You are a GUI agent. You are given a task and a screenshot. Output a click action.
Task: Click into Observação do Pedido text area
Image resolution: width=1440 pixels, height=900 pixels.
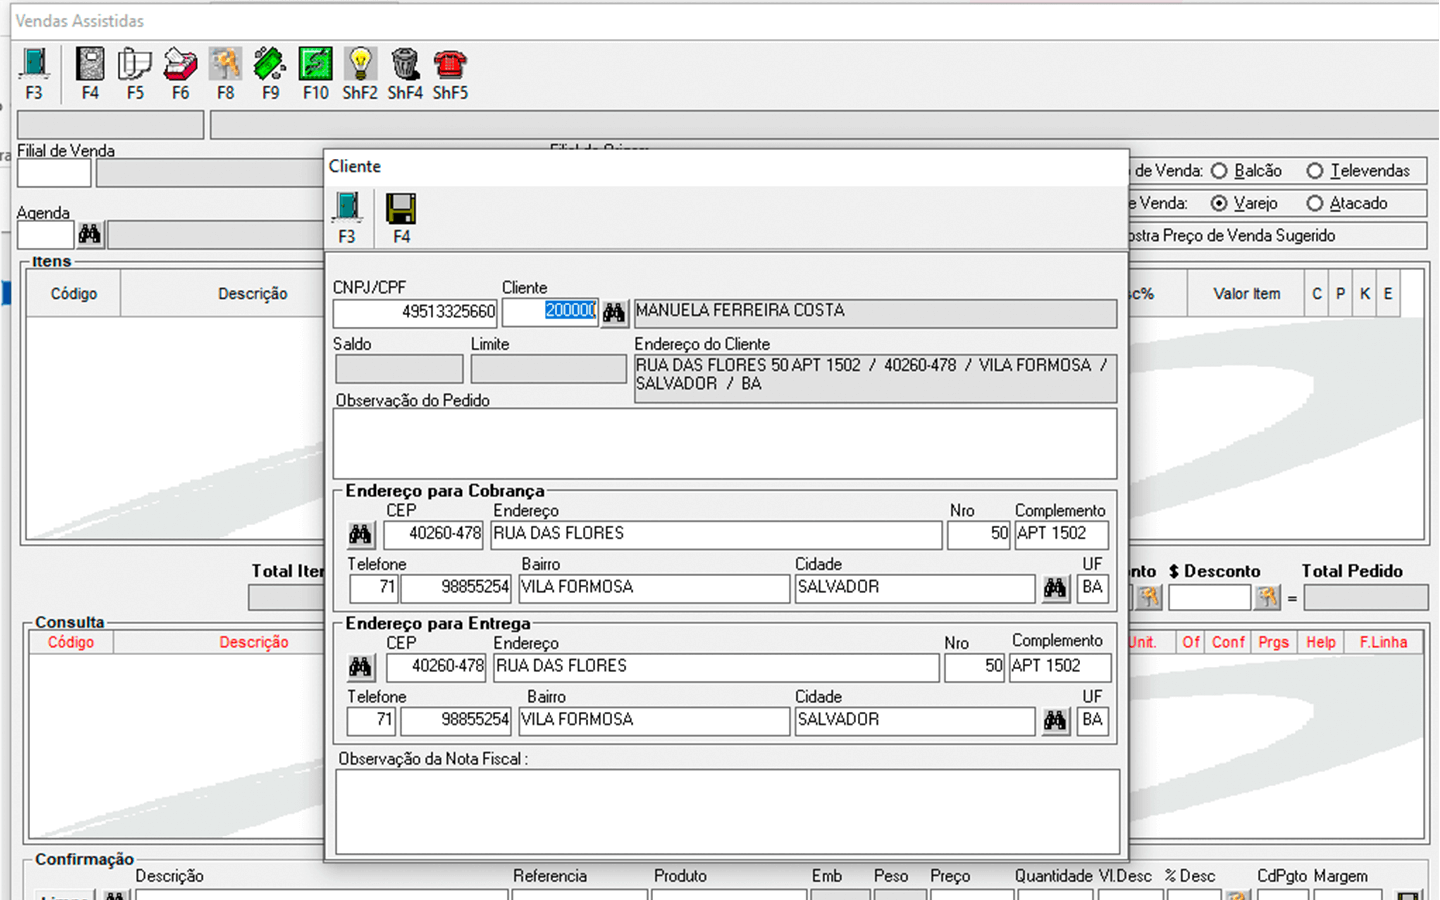[724, 443]
